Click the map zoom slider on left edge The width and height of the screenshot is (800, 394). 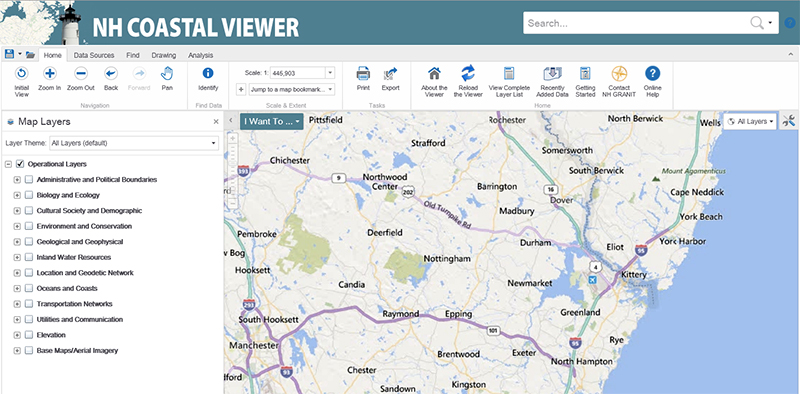pyautogui.click(x=233, y=171)
